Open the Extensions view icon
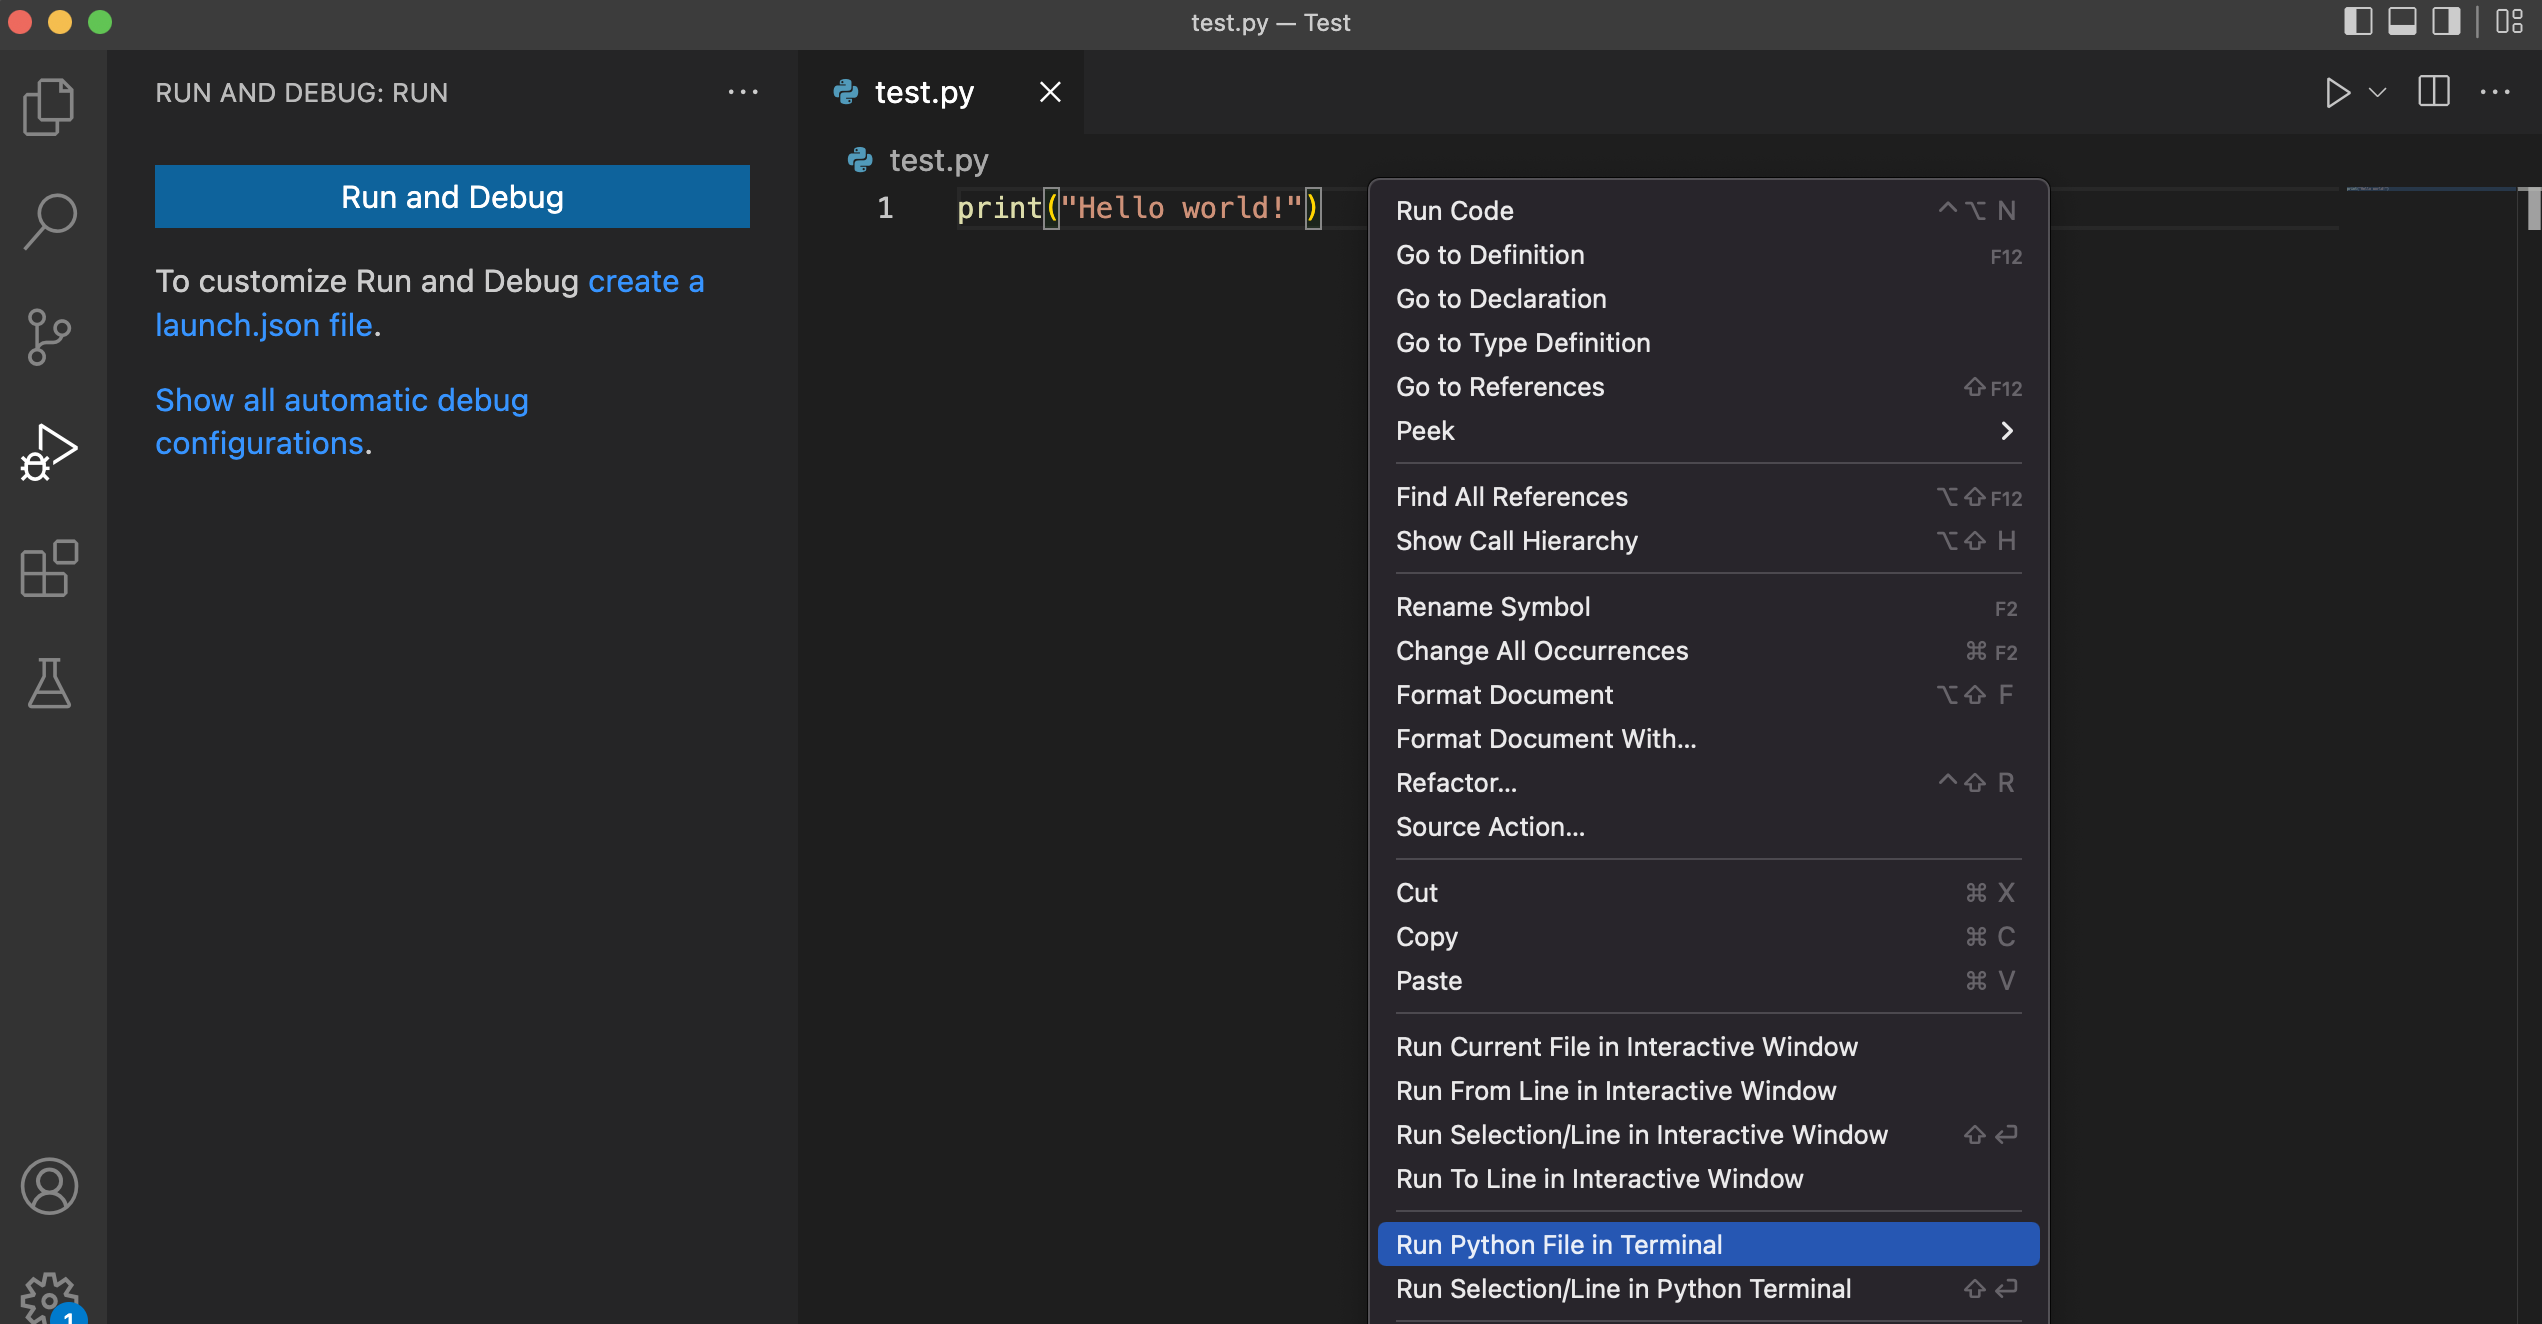This screenshot has height=1324, width=2542. click(x=48, y=568)
